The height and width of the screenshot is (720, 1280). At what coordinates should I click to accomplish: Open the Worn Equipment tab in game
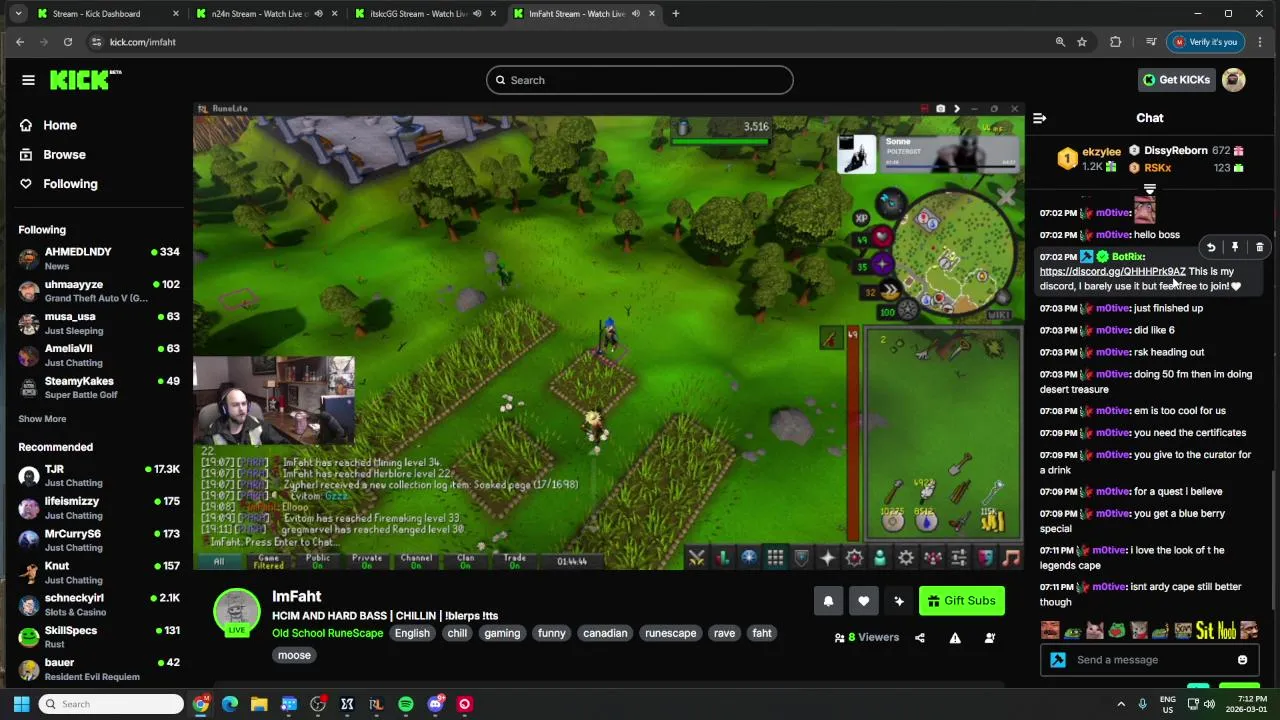pos(801,558)
